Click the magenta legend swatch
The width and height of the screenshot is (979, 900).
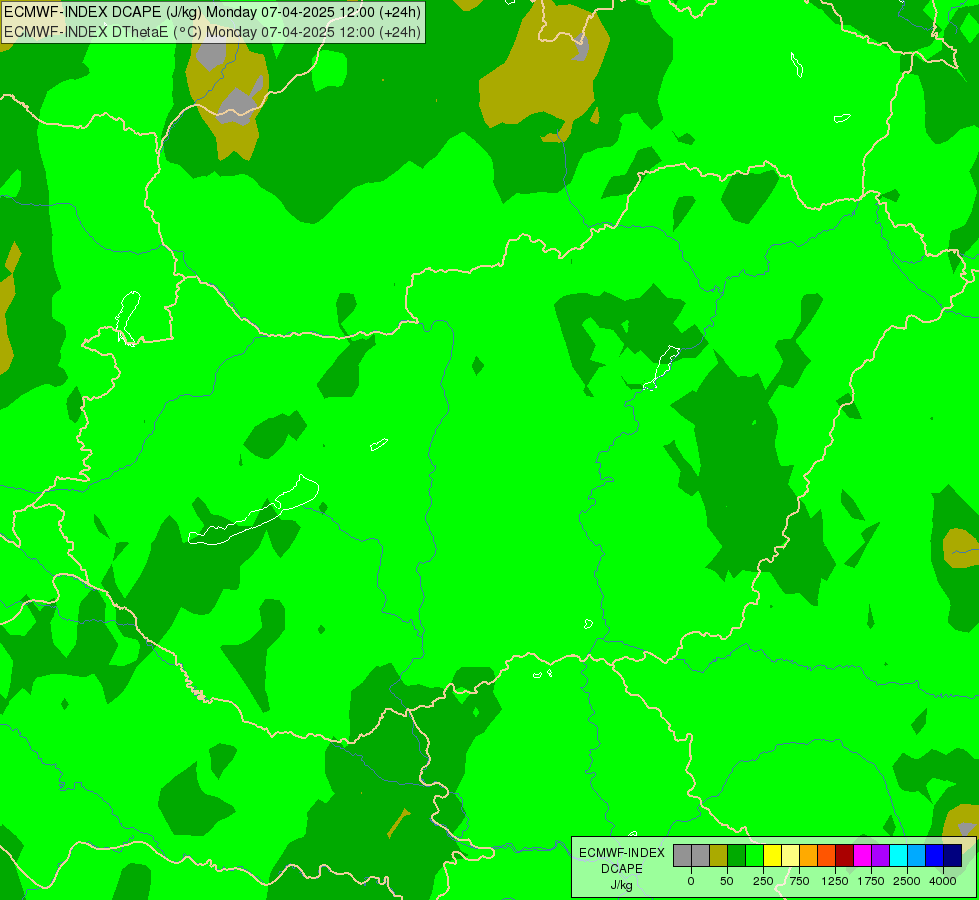[862, 855]
